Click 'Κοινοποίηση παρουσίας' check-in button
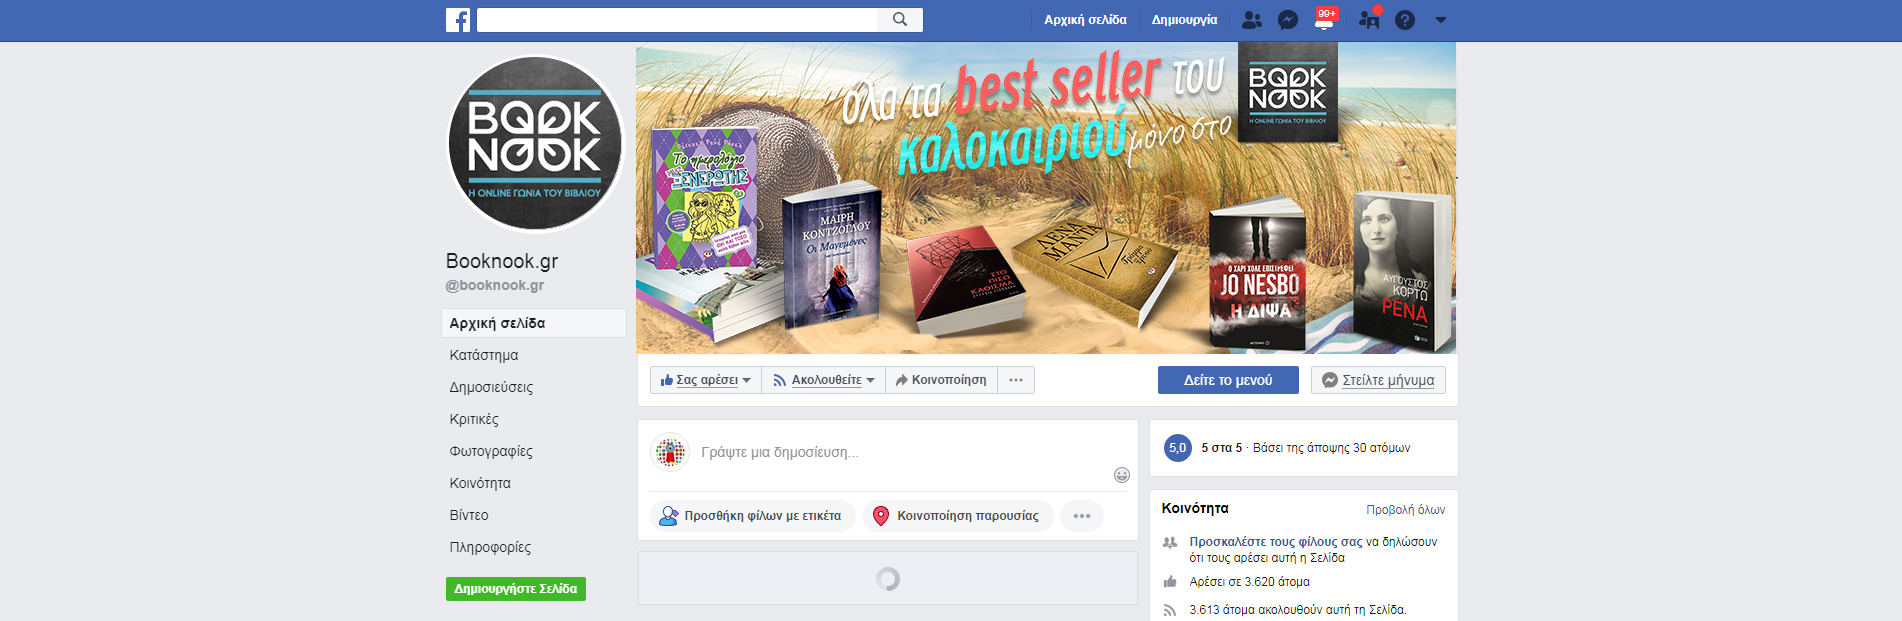The width and height of the screenshot is (1902, 621). coord(957,516)
